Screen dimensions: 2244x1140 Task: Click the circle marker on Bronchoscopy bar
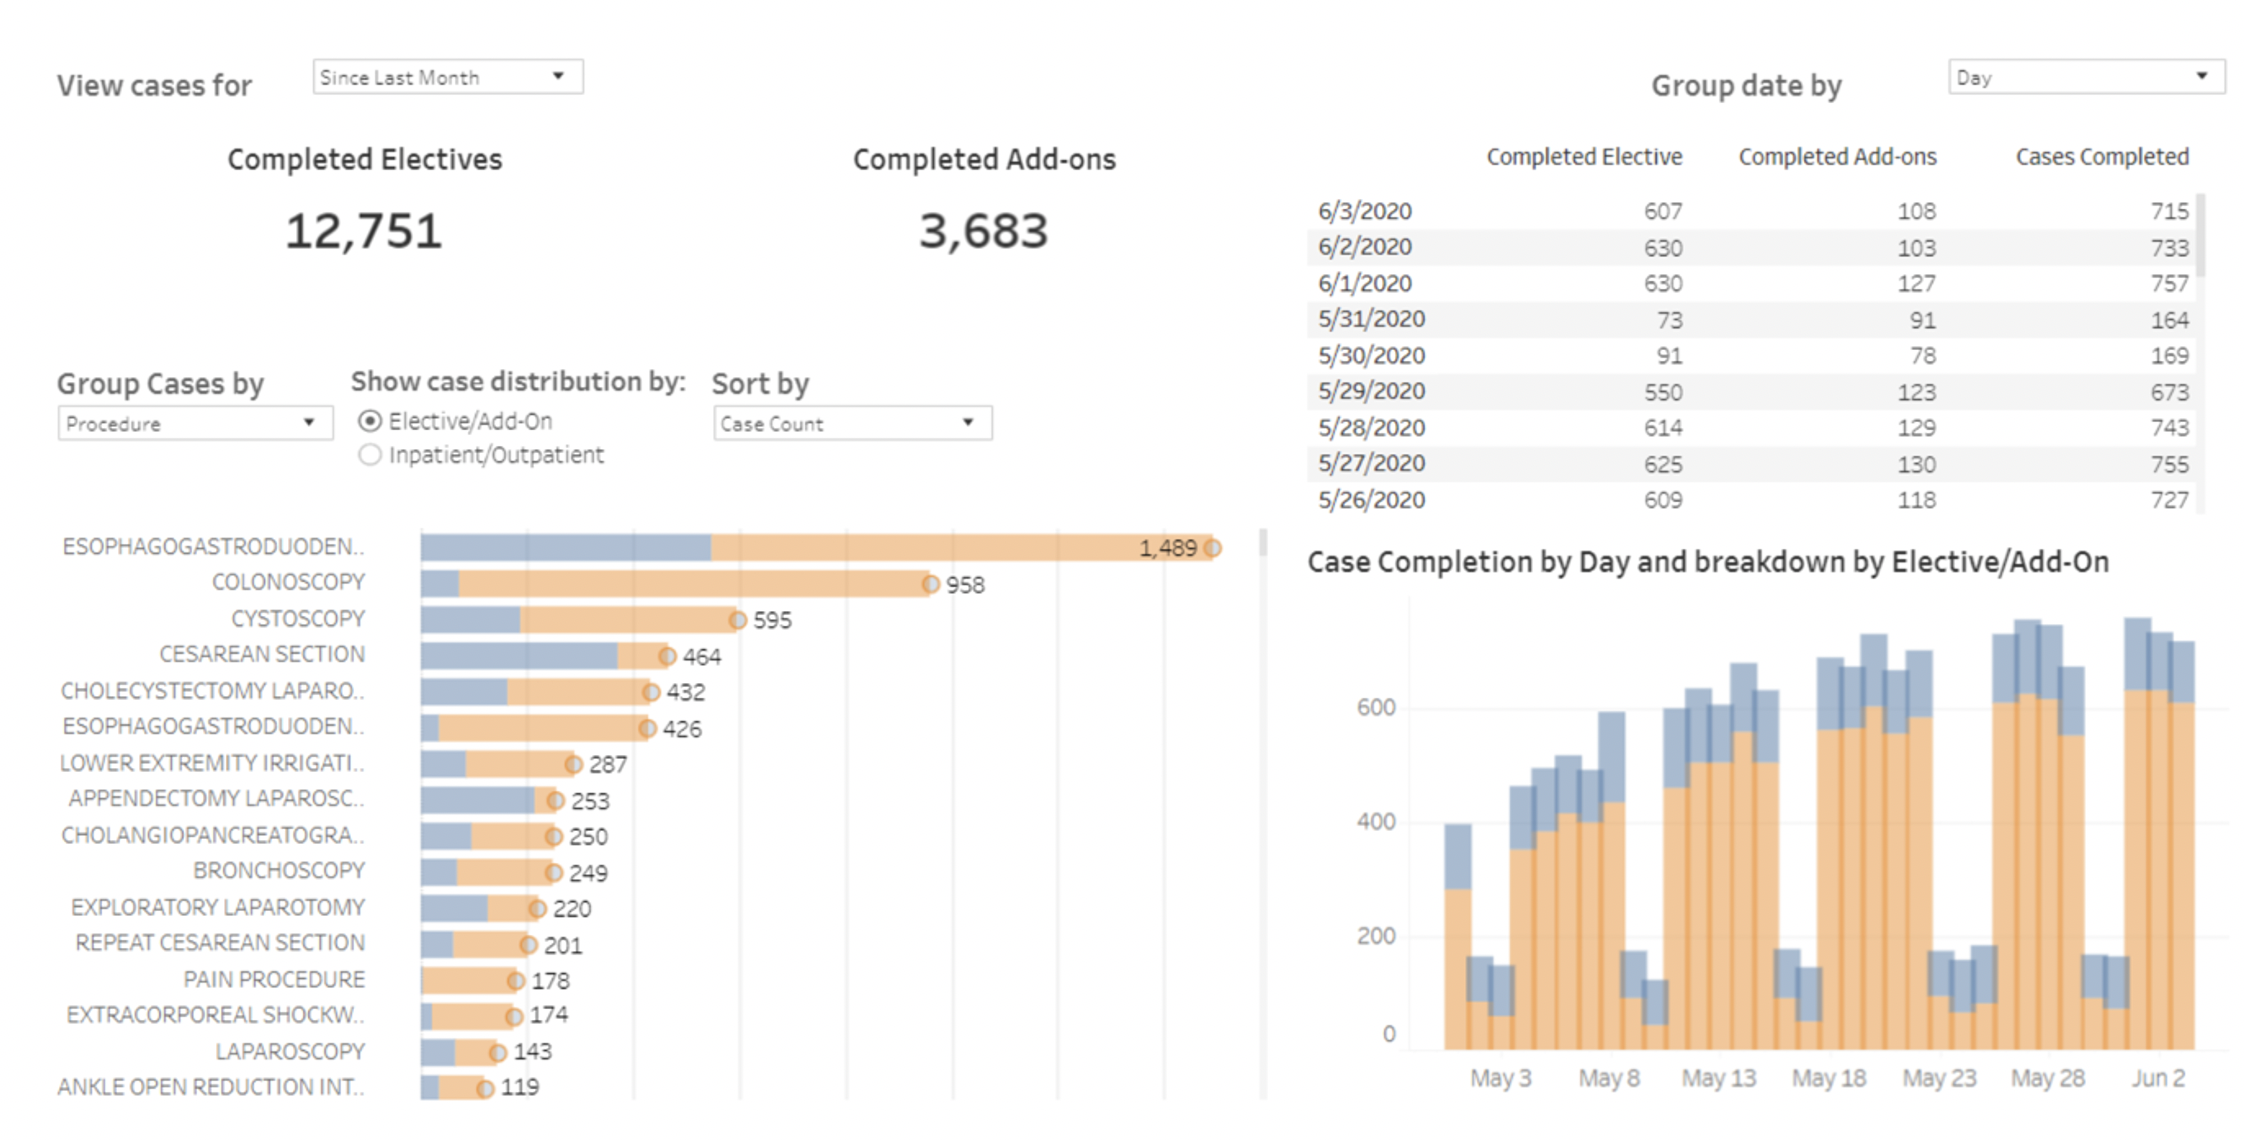[x=553, y=873]
